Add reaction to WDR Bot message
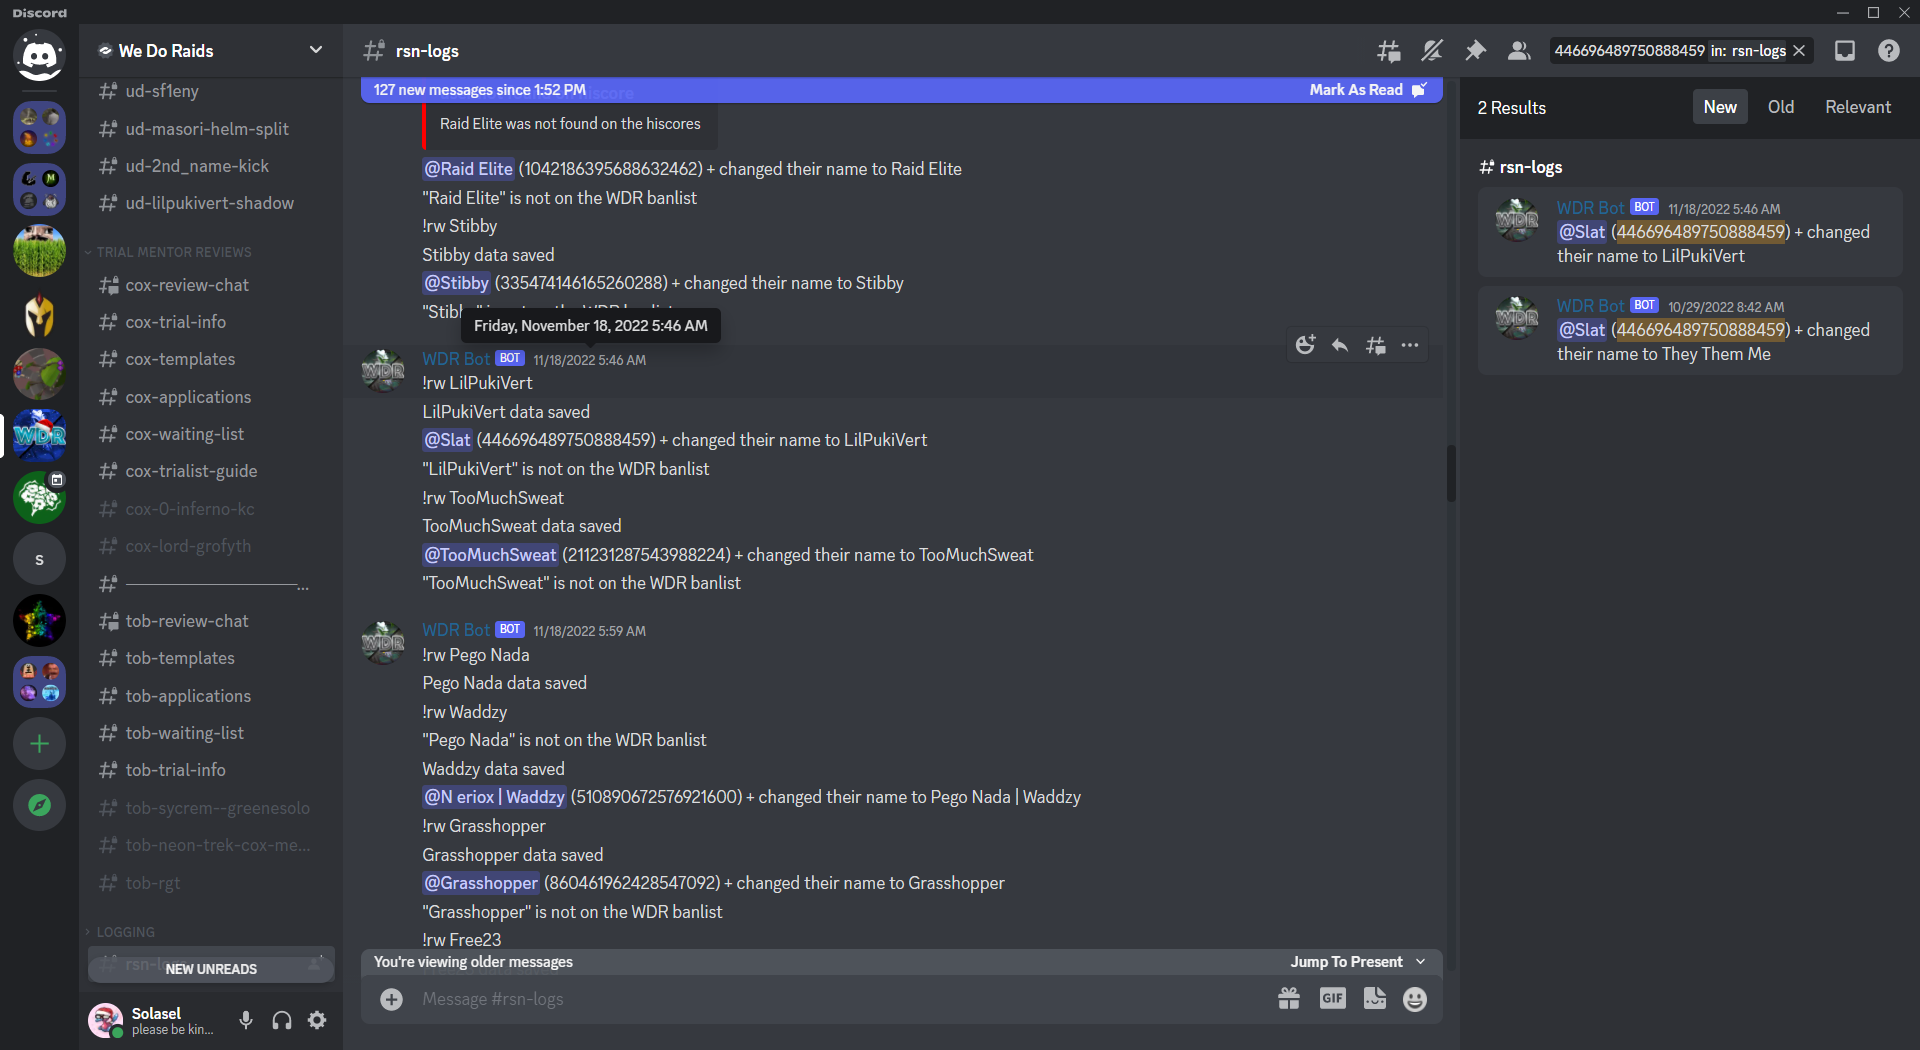1920x1050 pixels. tap(1305, 345)
